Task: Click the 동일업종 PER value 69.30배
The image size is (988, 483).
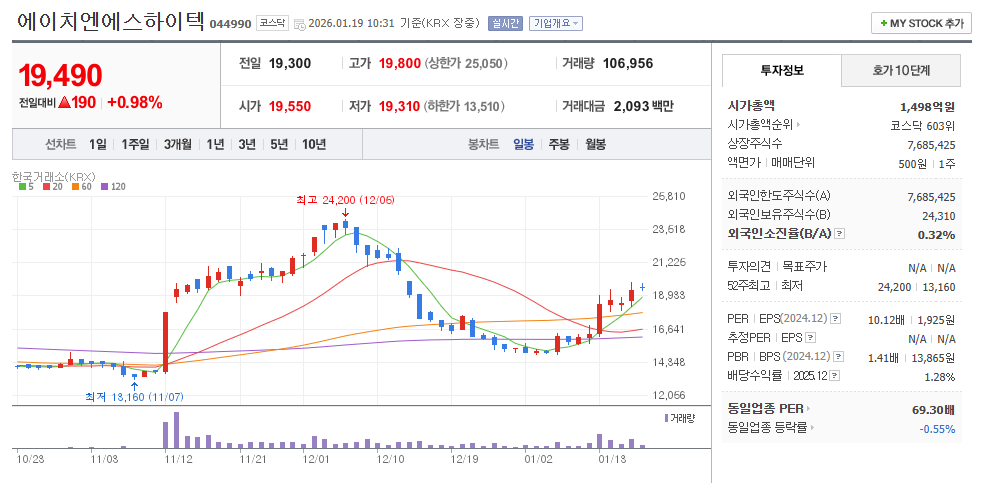Action: (x=933, y=410)
